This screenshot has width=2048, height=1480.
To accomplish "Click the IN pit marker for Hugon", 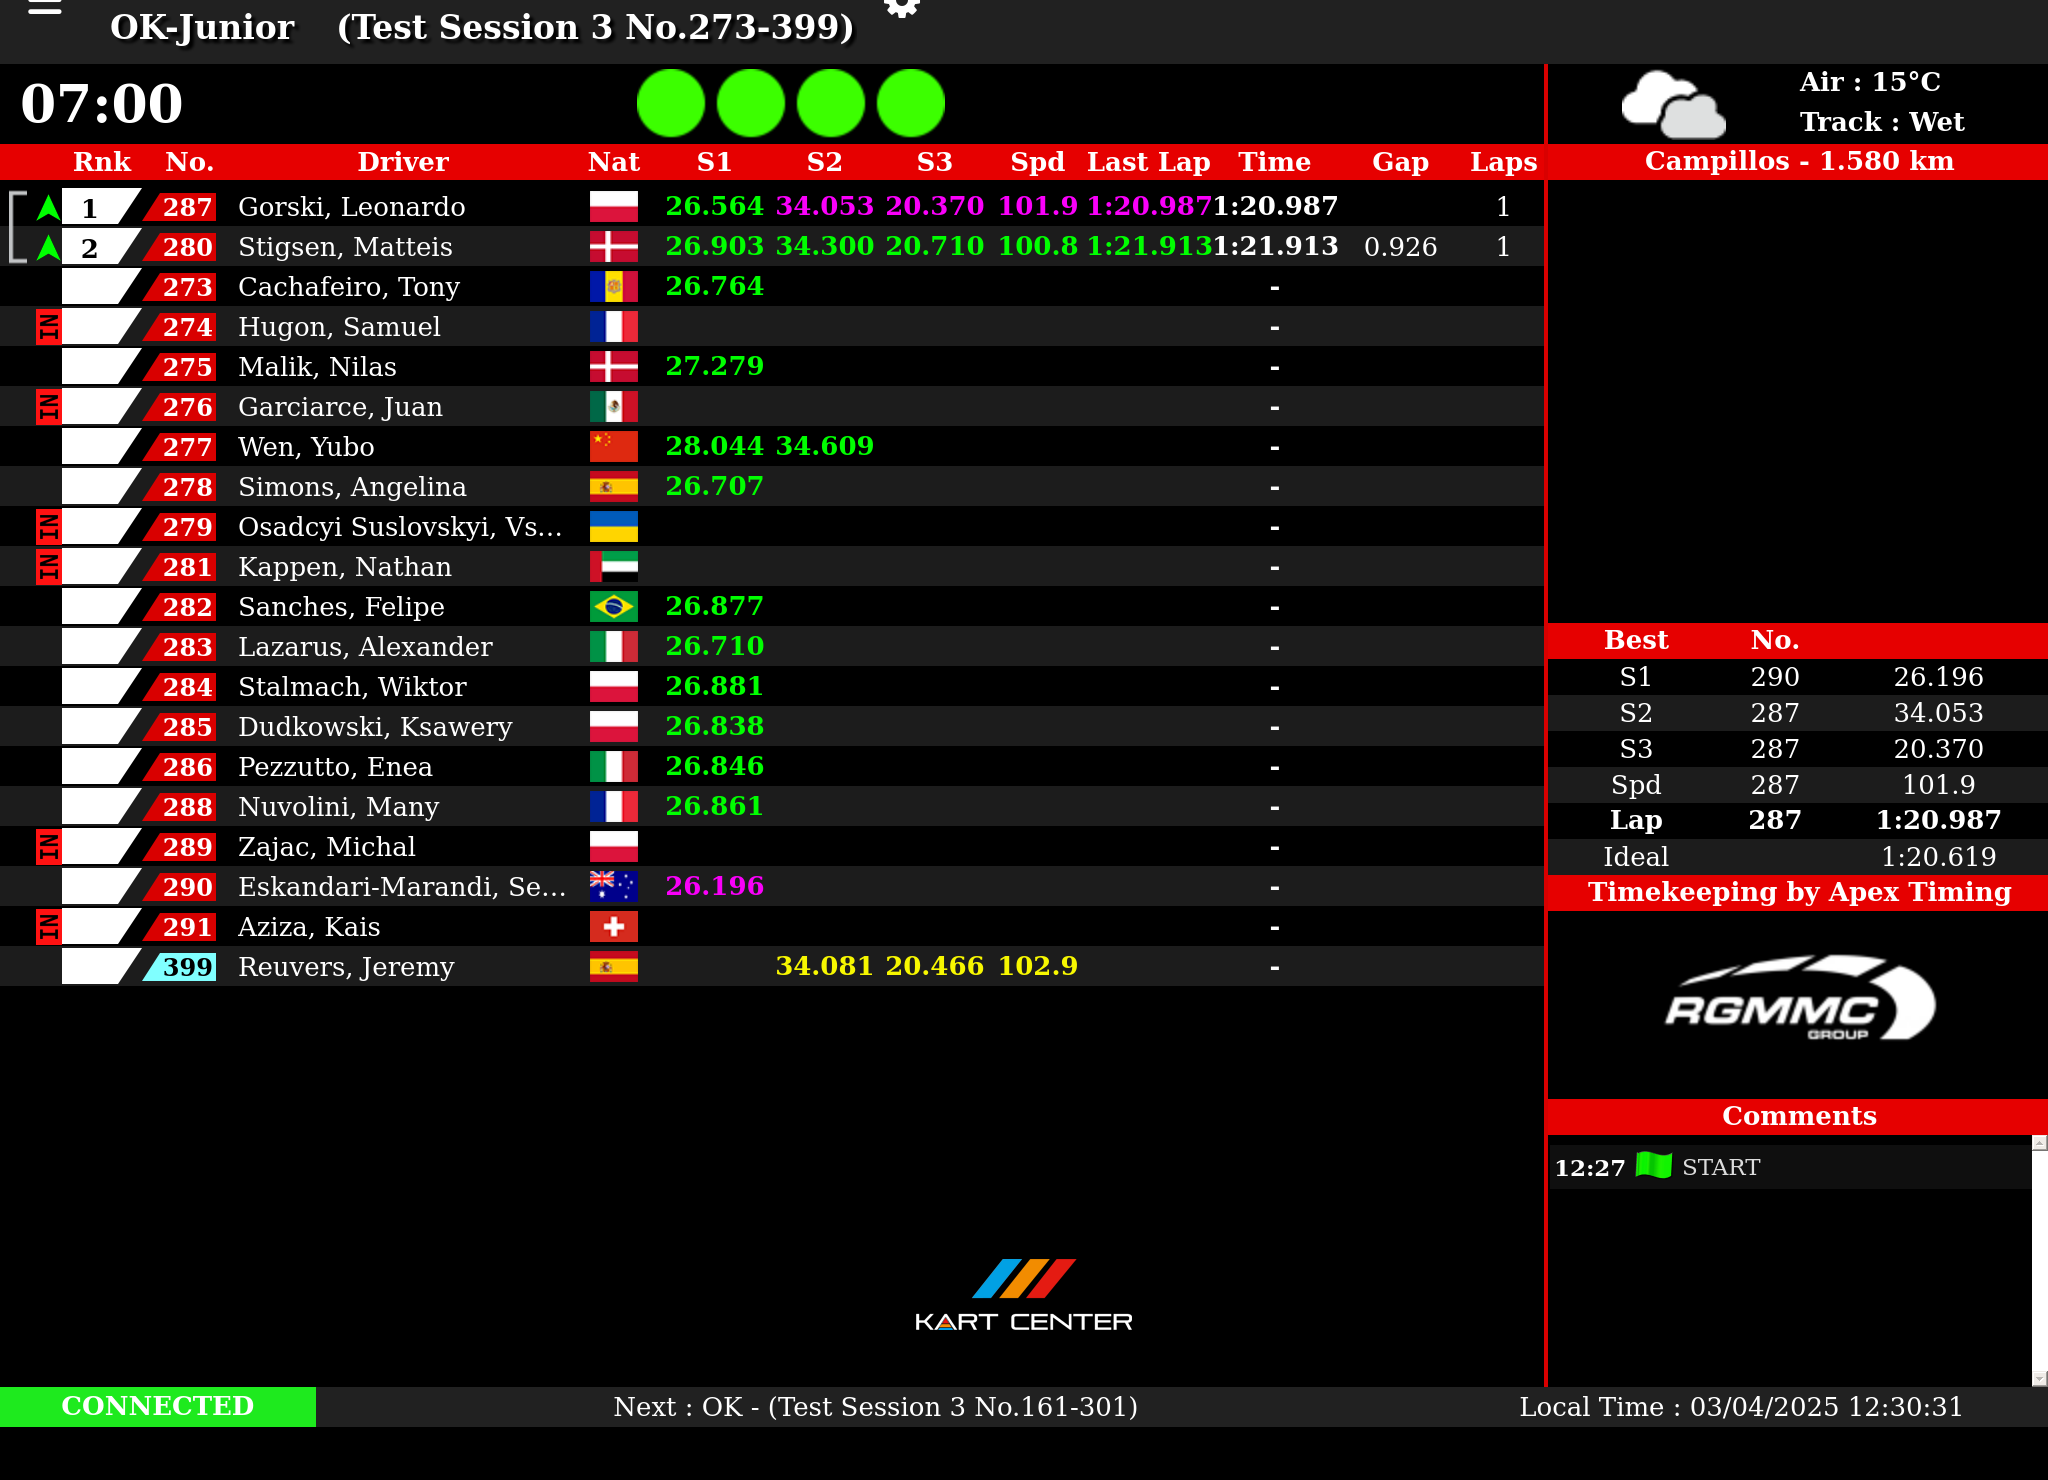I will click(x=48, y=327).
